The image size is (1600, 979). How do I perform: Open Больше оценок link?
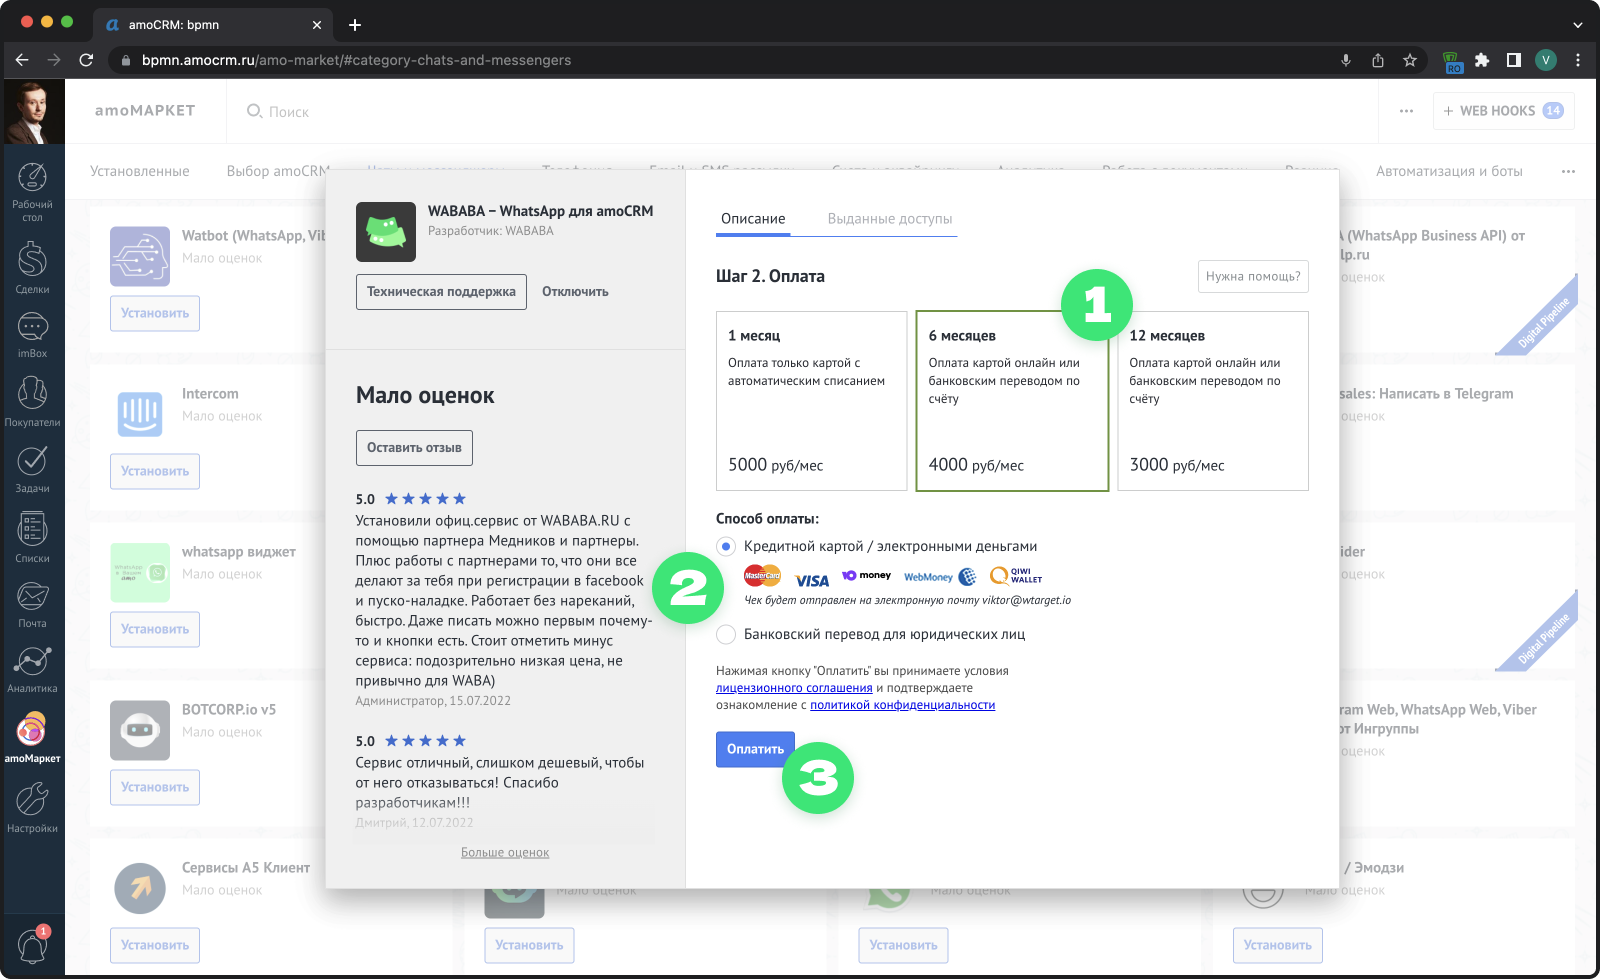505,853
